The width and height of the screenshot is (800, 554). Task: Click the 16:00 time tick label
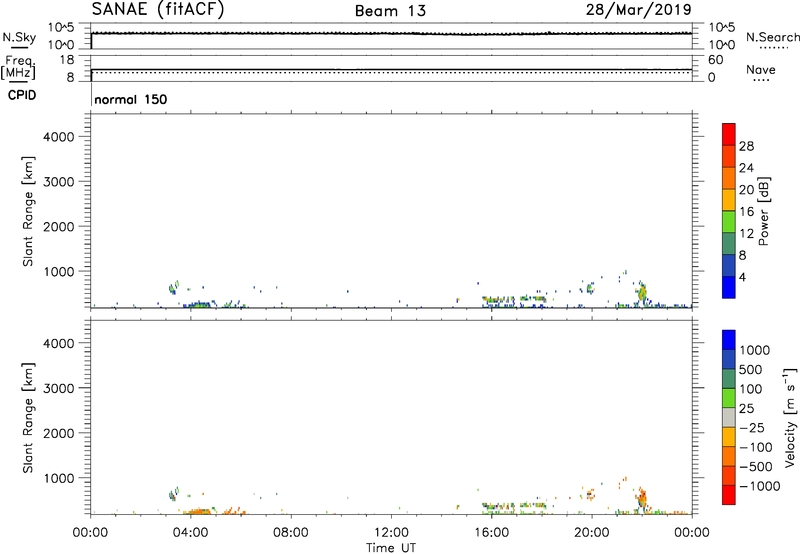491,533
